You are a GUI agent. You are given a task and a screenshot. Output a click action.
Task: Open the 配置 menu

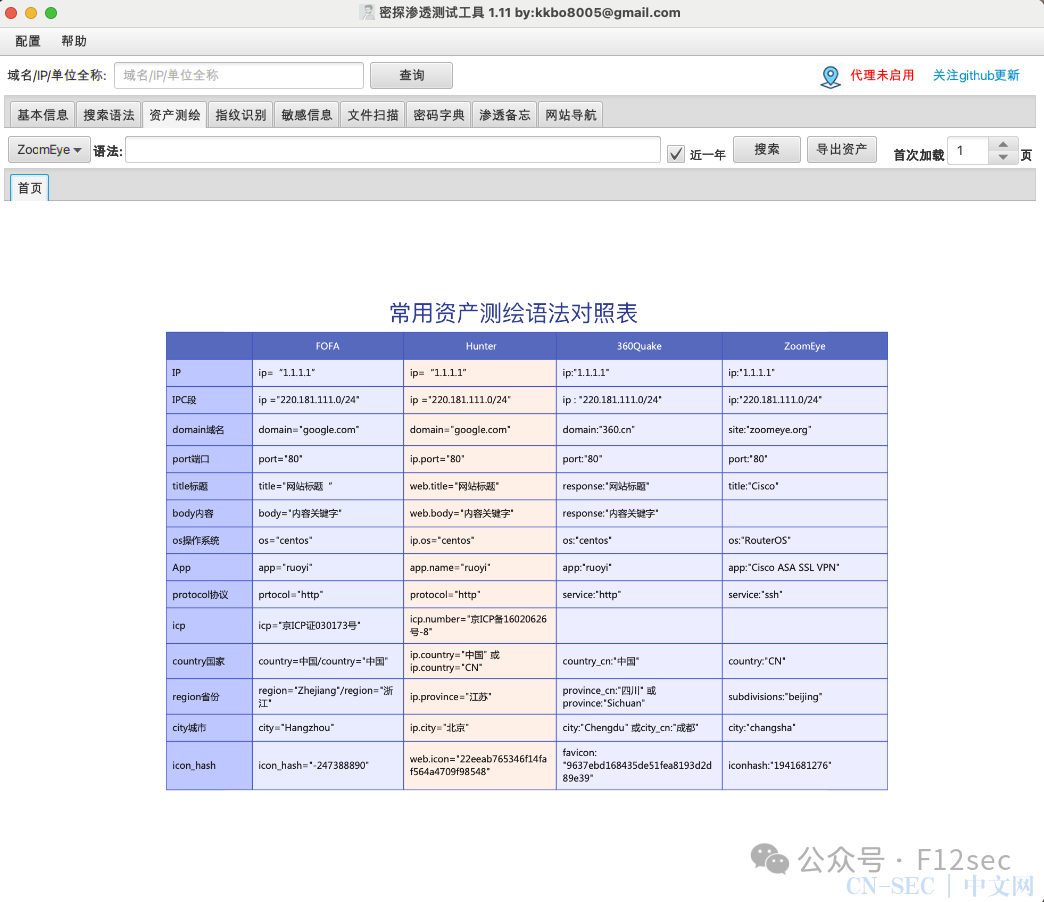tap(28, 41)
